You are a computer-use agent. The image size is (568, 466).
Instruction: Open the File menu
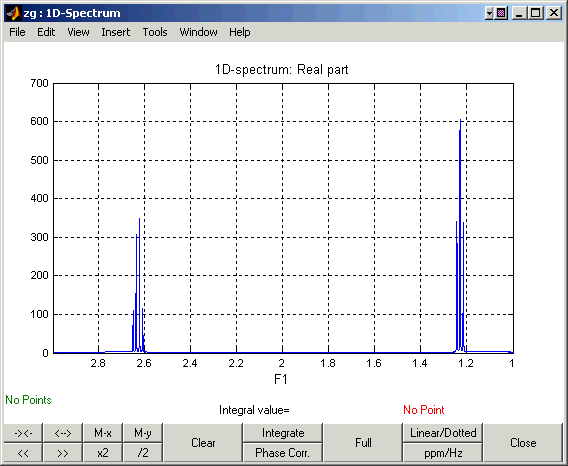17,32
